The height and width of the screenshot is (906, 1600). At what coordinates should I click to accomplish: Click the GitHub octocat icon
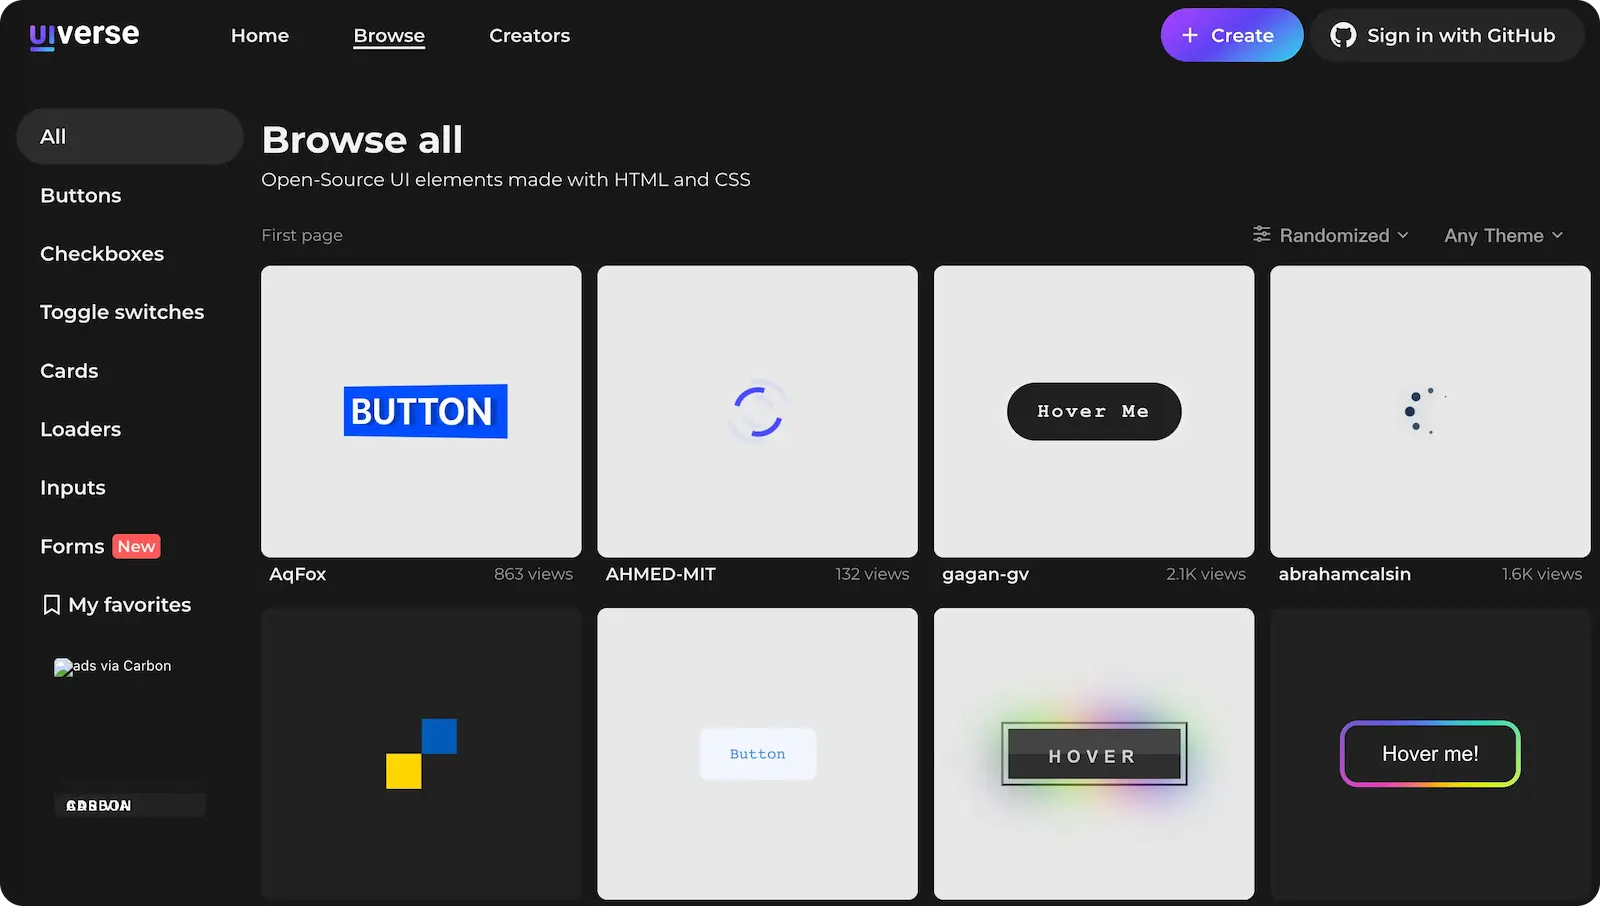click(x=1343, y=36)
